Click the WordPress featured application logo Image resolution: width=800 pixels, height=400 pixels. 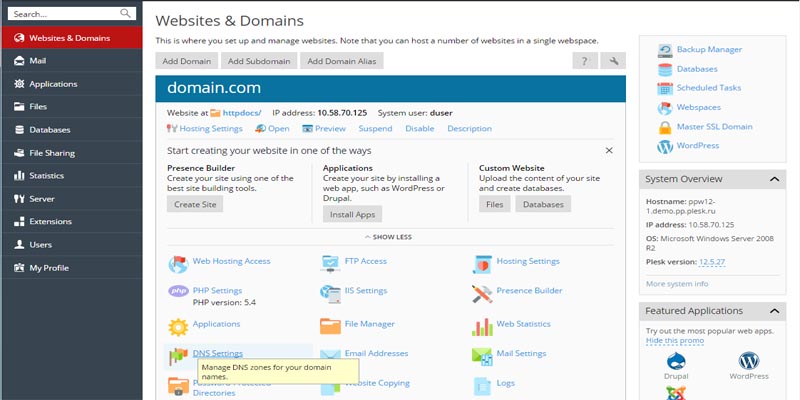coord(748,361)
